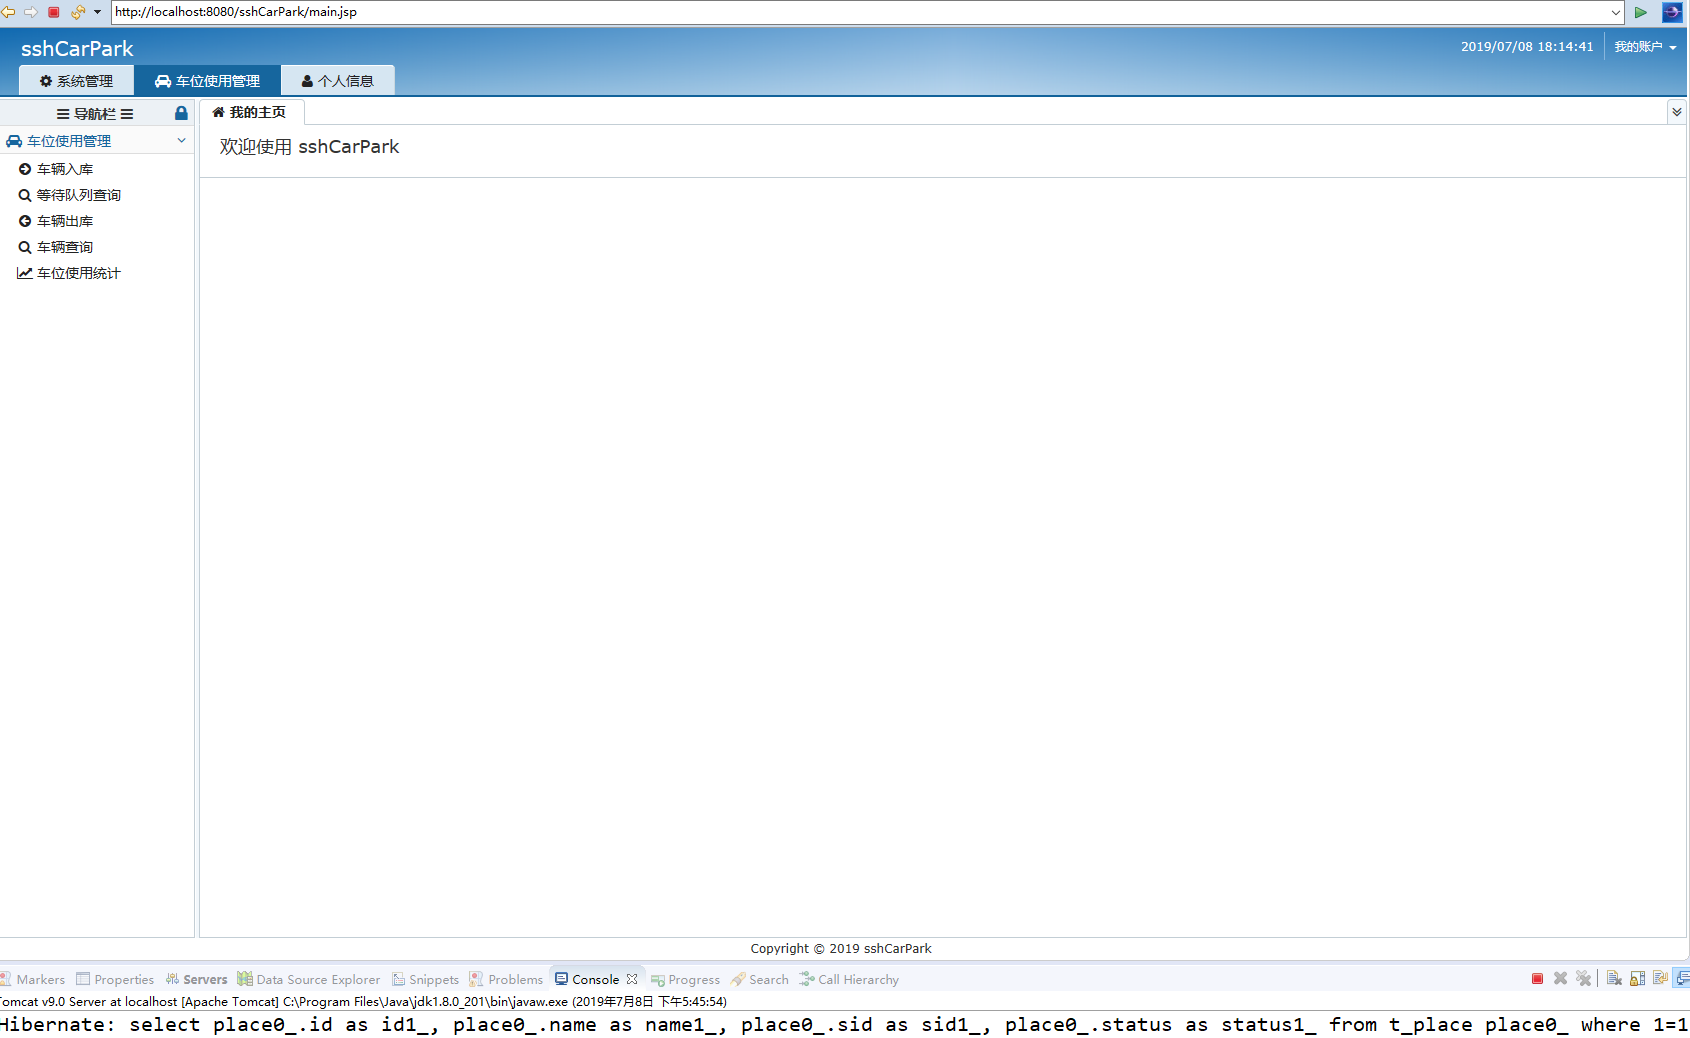The image size is (1690, 1038).
Task: Open 车位使用管理 top navigation tab
Action: coord(207,81)
